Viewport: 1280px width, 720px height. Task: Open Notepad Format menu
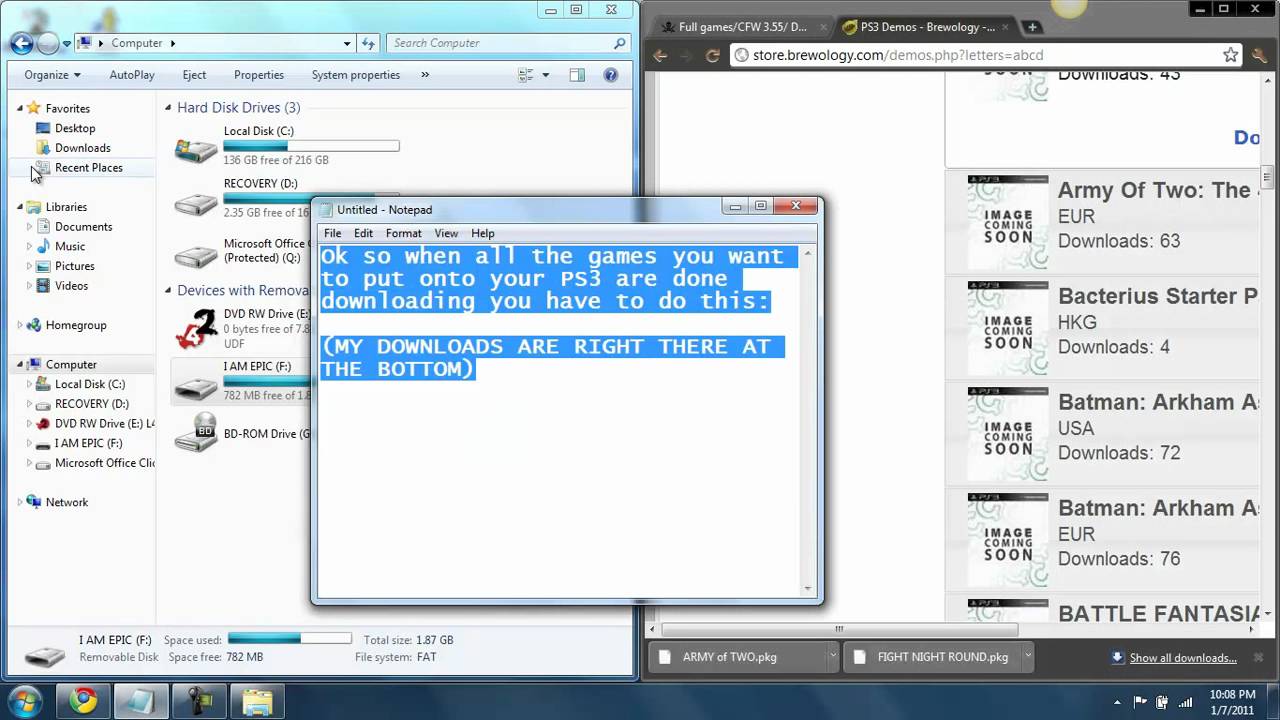click(404, 233)
